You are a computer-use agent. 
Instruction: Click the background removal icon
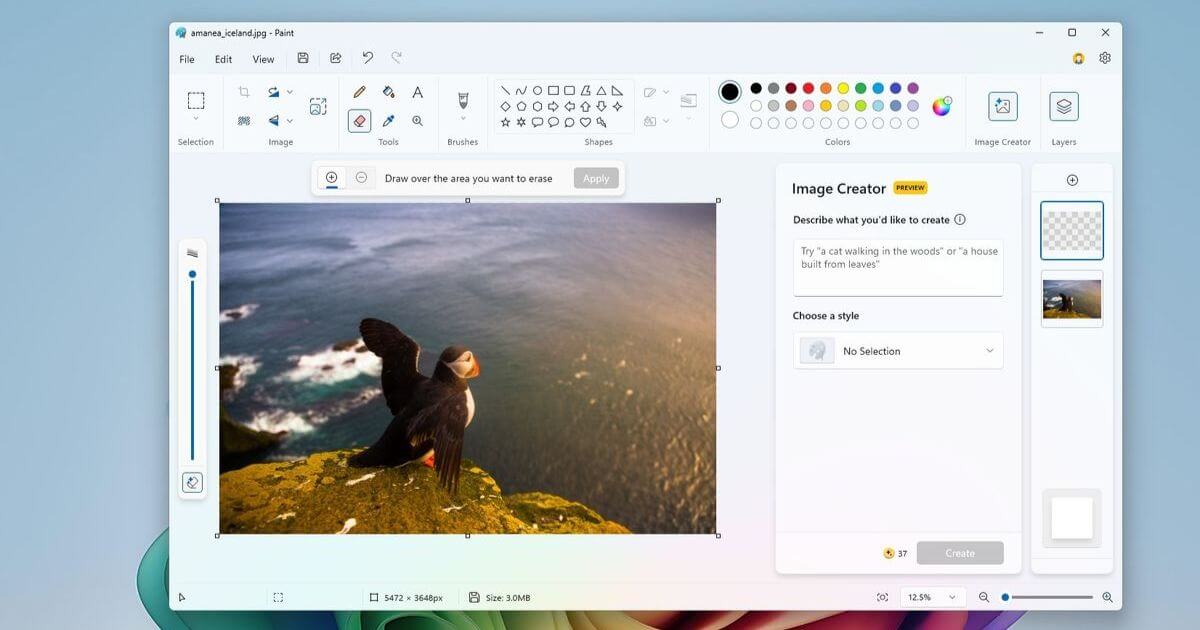[244, 120]
